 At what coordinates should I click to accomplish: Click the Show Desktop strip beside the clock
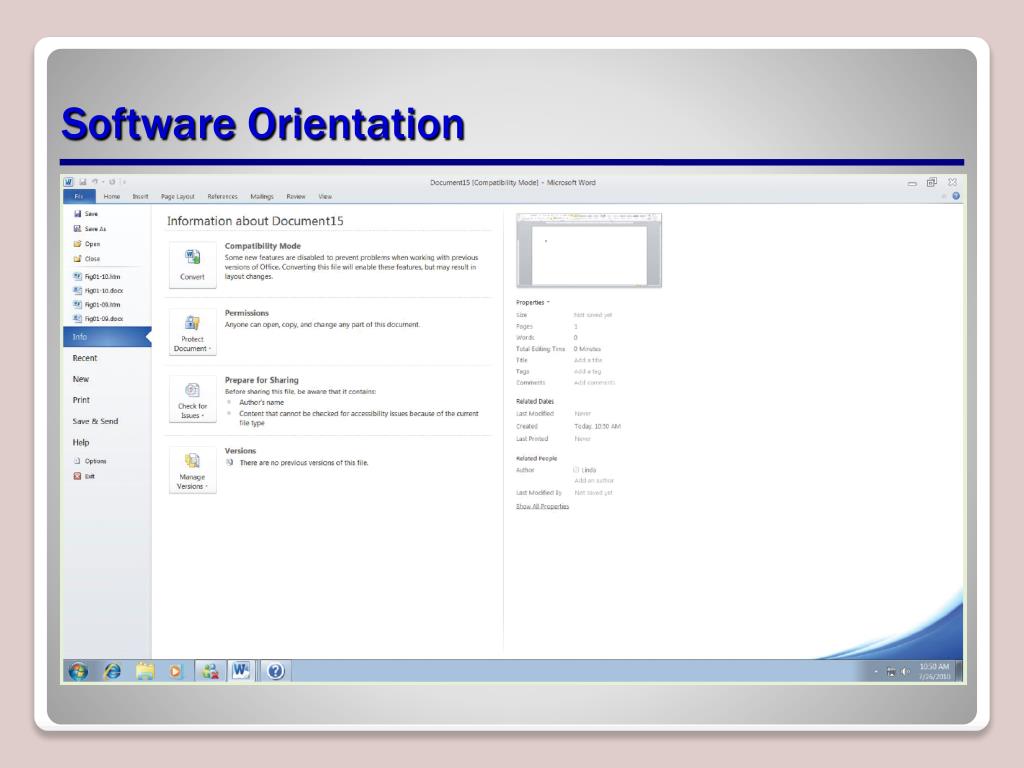[x=959, y=671]
